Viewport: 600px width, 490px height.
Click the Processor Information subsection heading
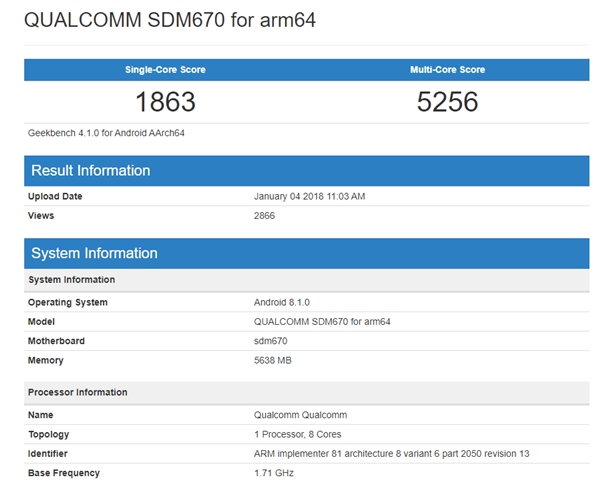pyautogui.click(x=78, y=392)
